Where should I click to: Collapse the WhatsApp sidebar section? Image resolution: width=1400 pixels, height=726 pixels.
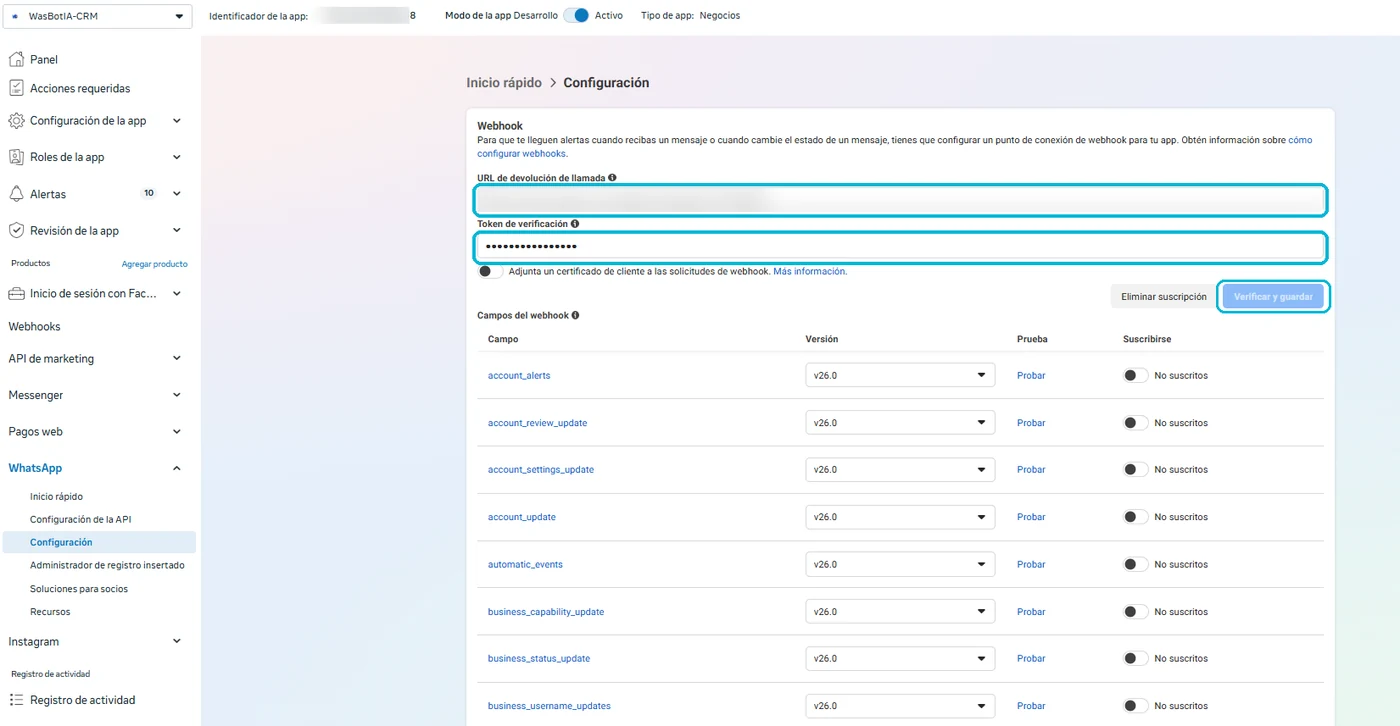click(177, 468)
